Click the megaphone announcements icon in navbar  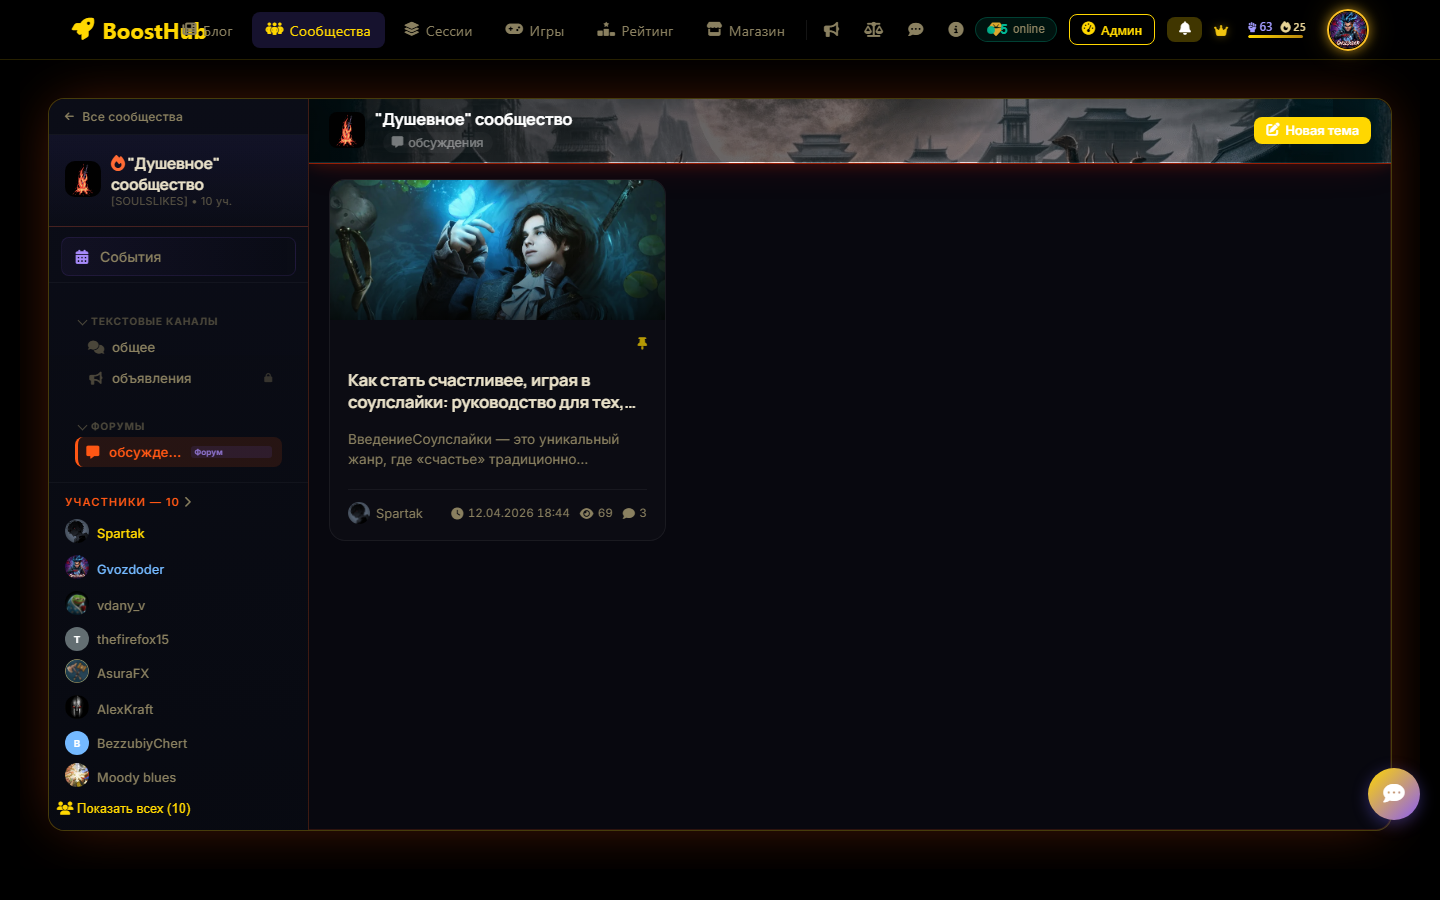click(x=831, y=30)
